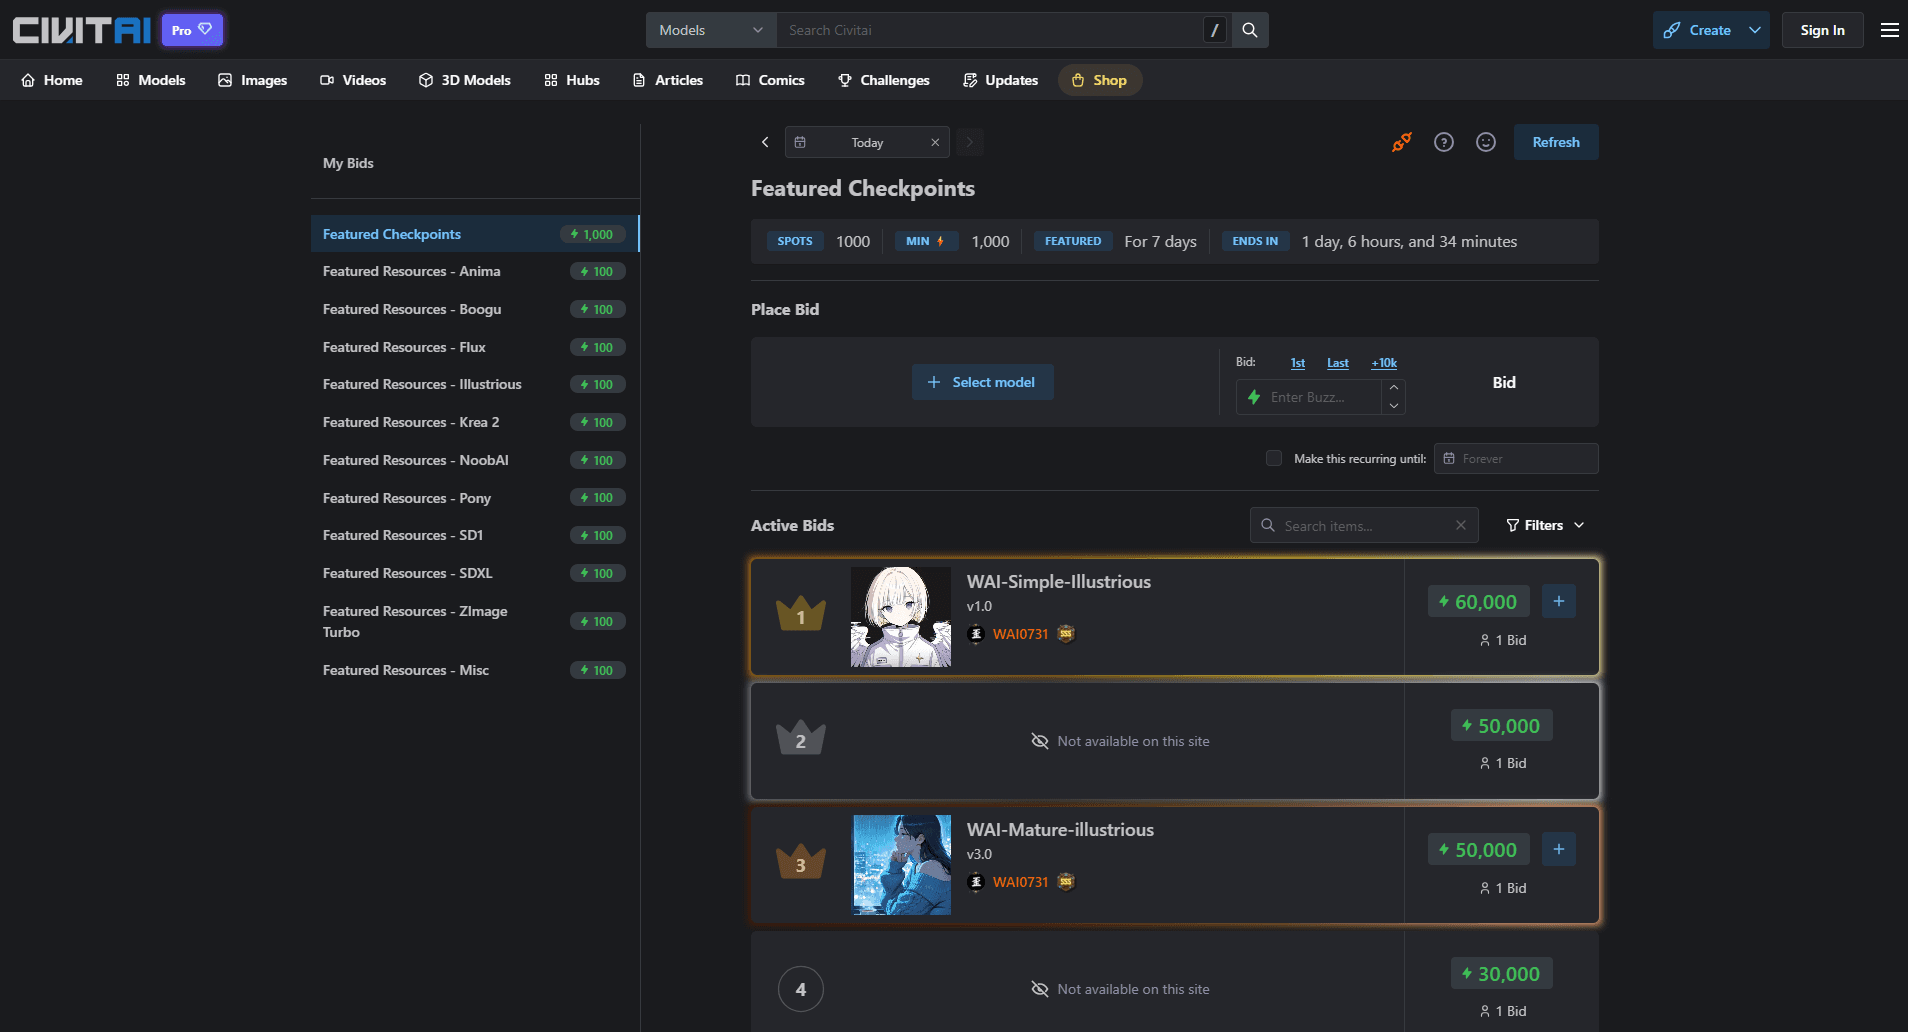
Task: Click the orange connection plug icon
Action: tap(1402, 142)
